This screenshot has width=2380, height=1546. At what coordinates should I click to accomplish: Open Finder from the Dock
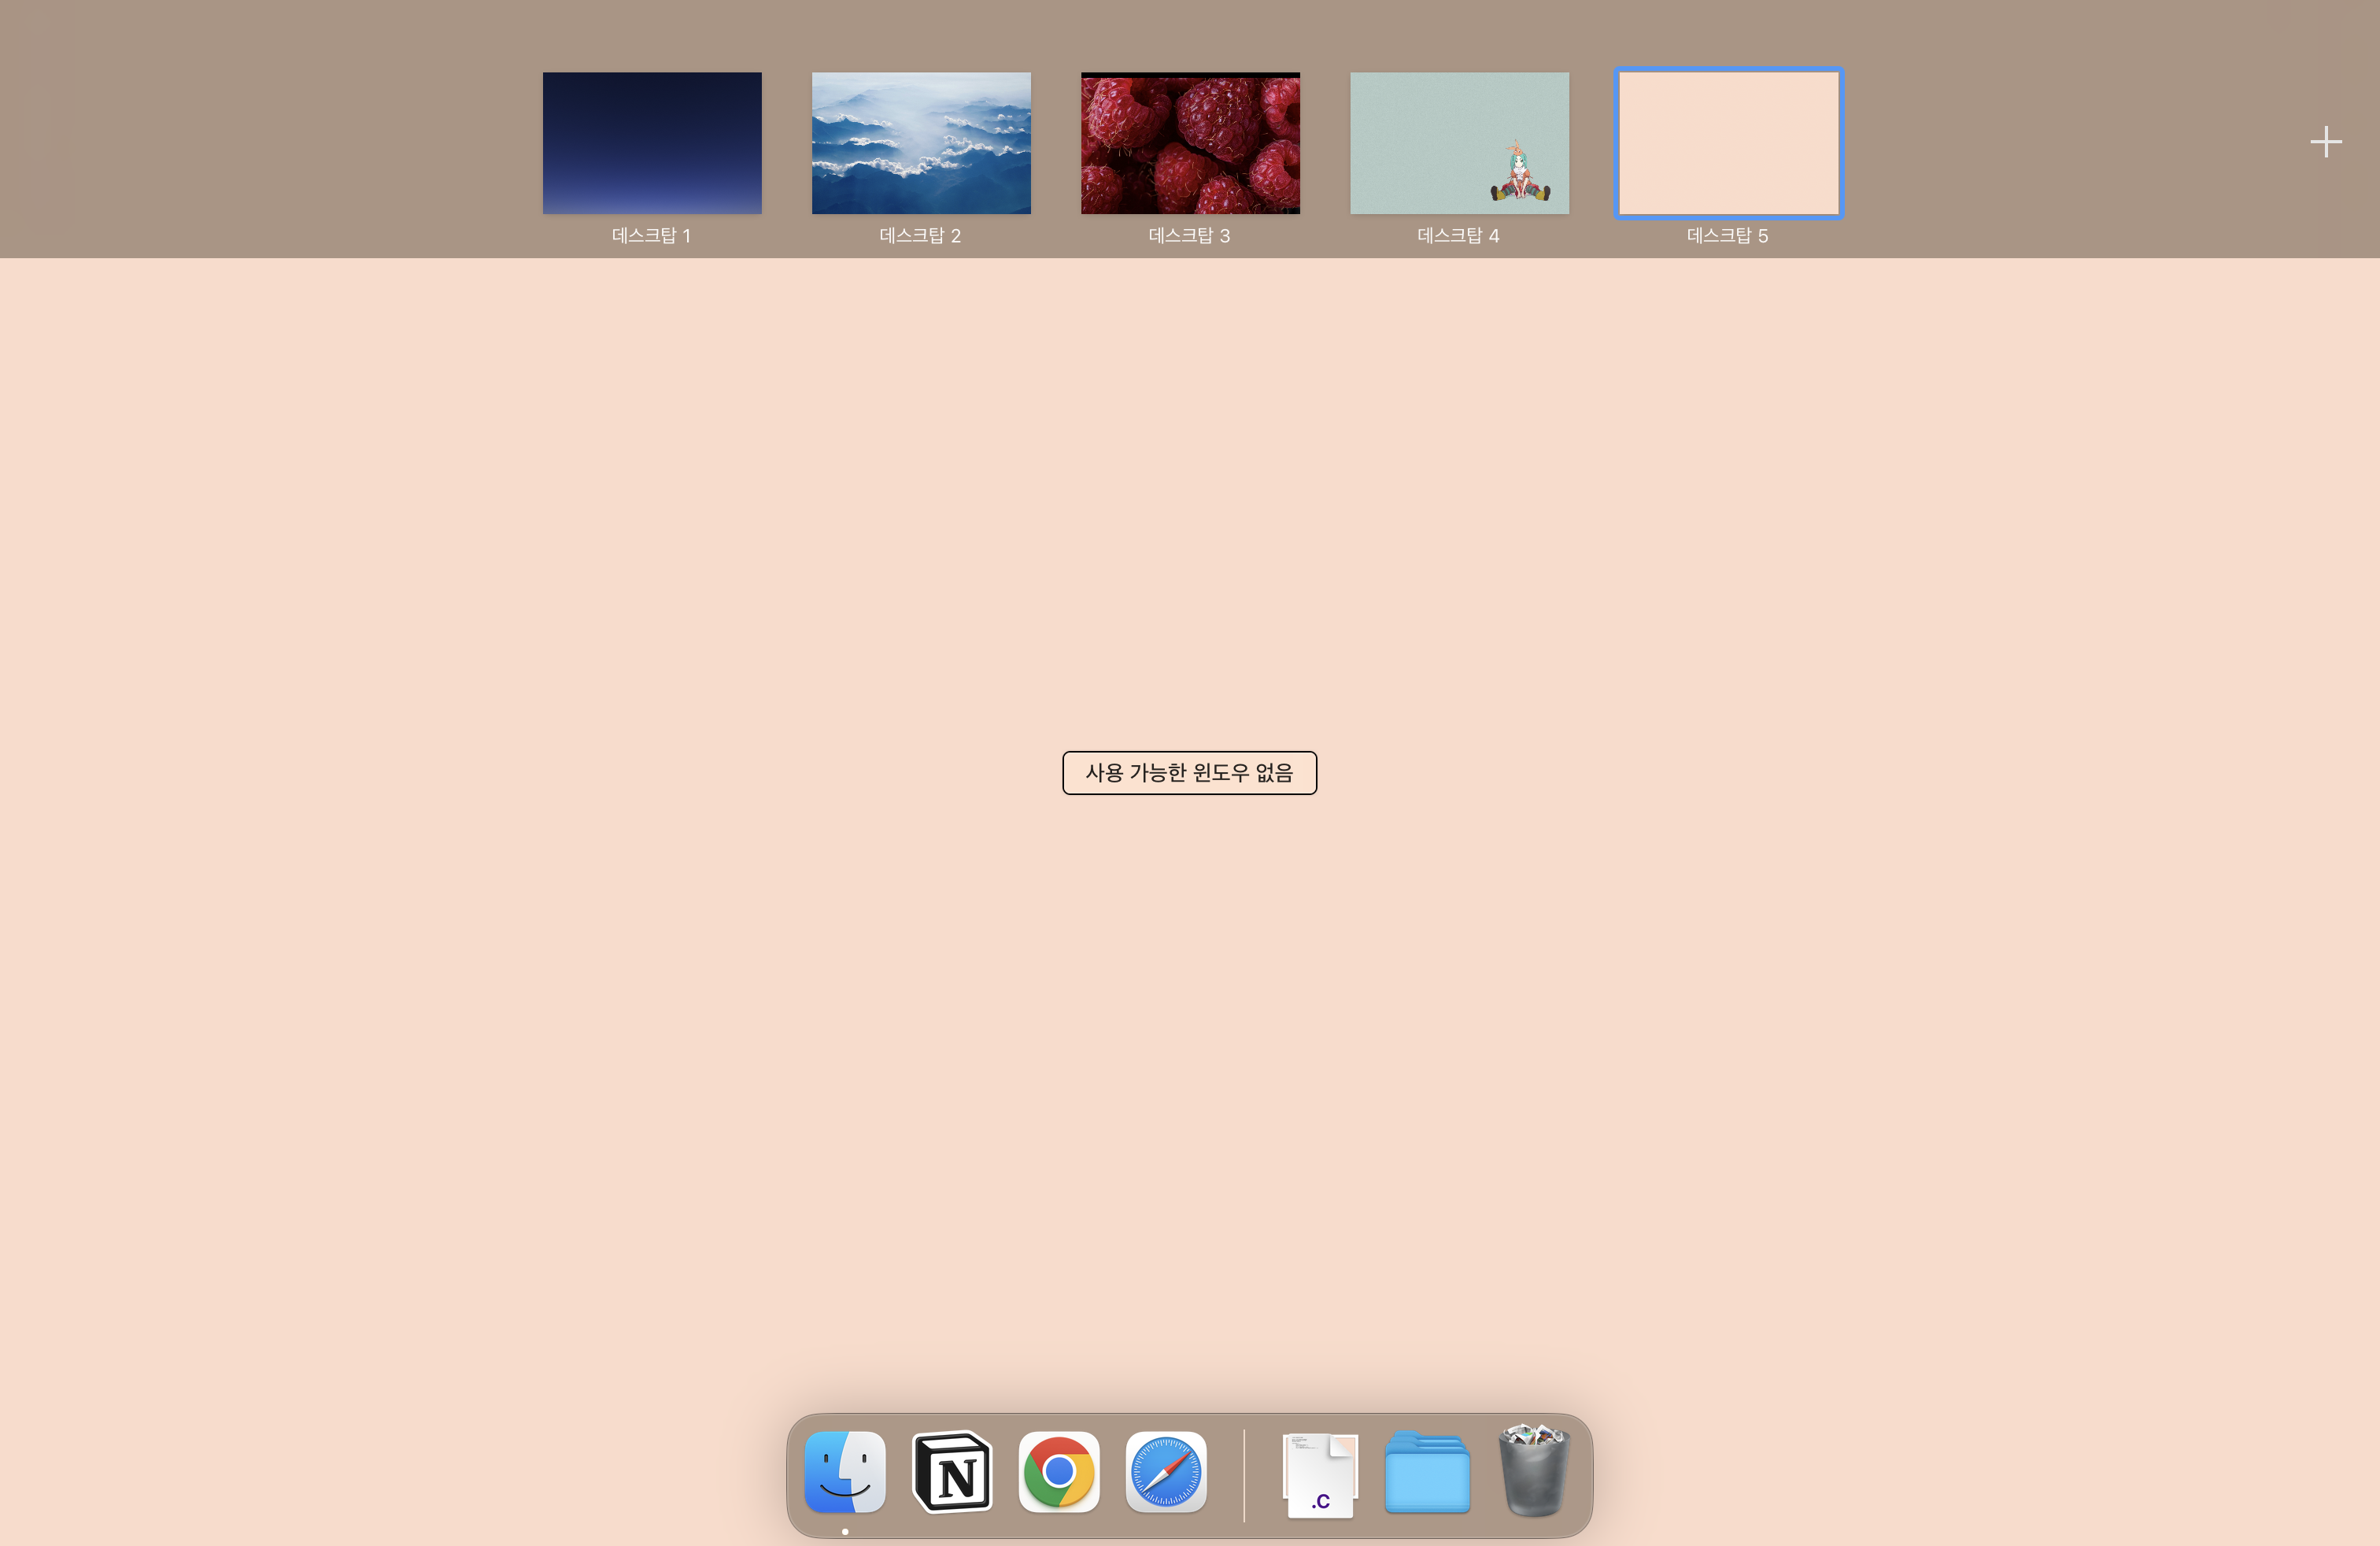pyautogui.click(x=845, y=1473)
